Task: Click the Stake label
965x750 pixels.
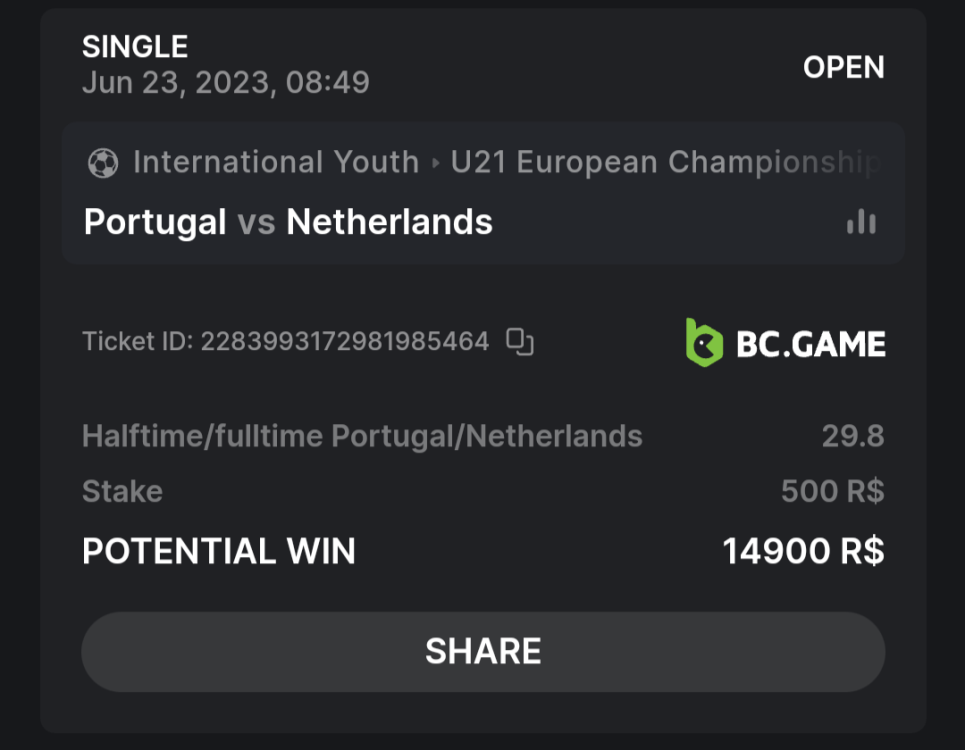Action: 122,491
